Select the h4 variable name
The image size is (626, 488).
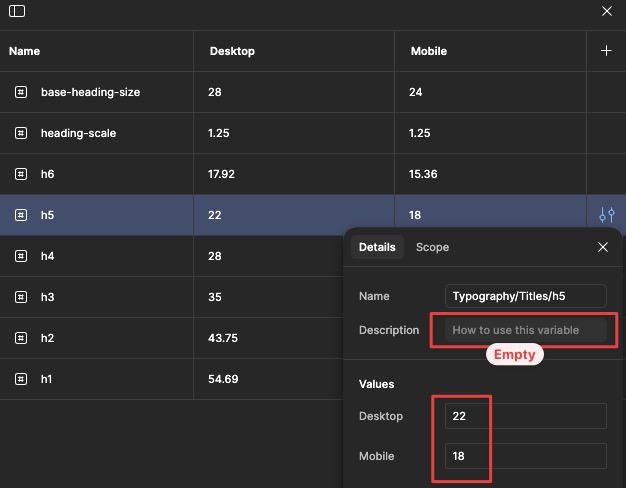[48, 256]
